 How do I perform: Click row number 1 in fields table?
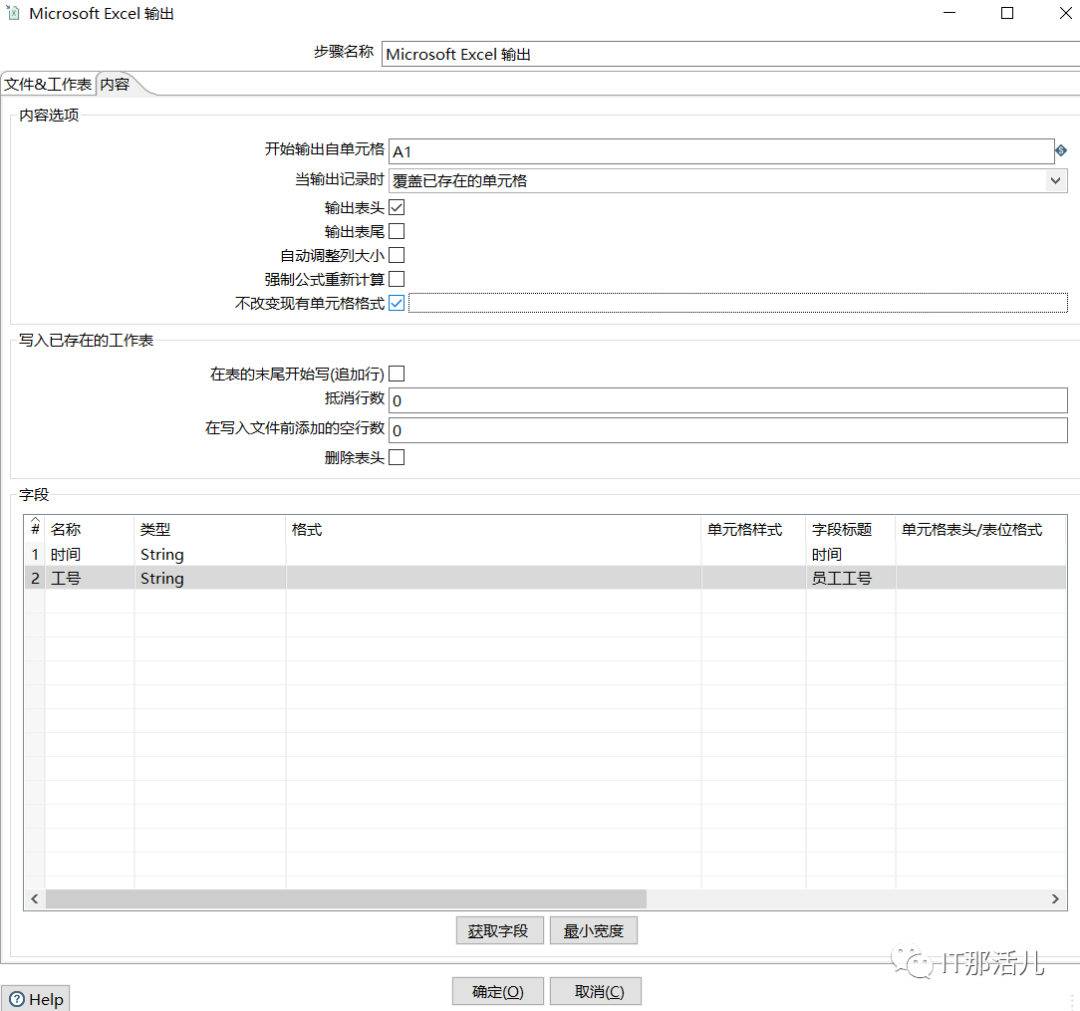(x=35, y=554)
